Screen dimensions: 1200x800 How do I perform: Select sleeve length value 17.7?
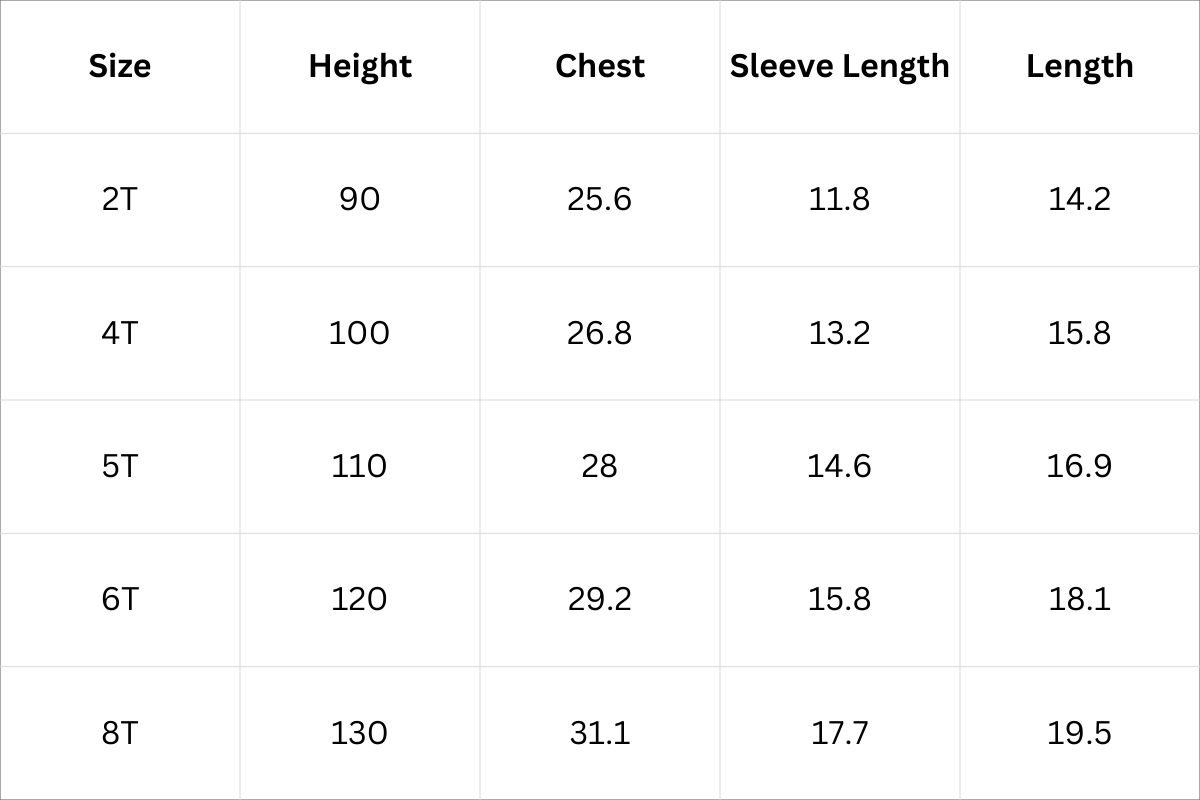[839, 733]
